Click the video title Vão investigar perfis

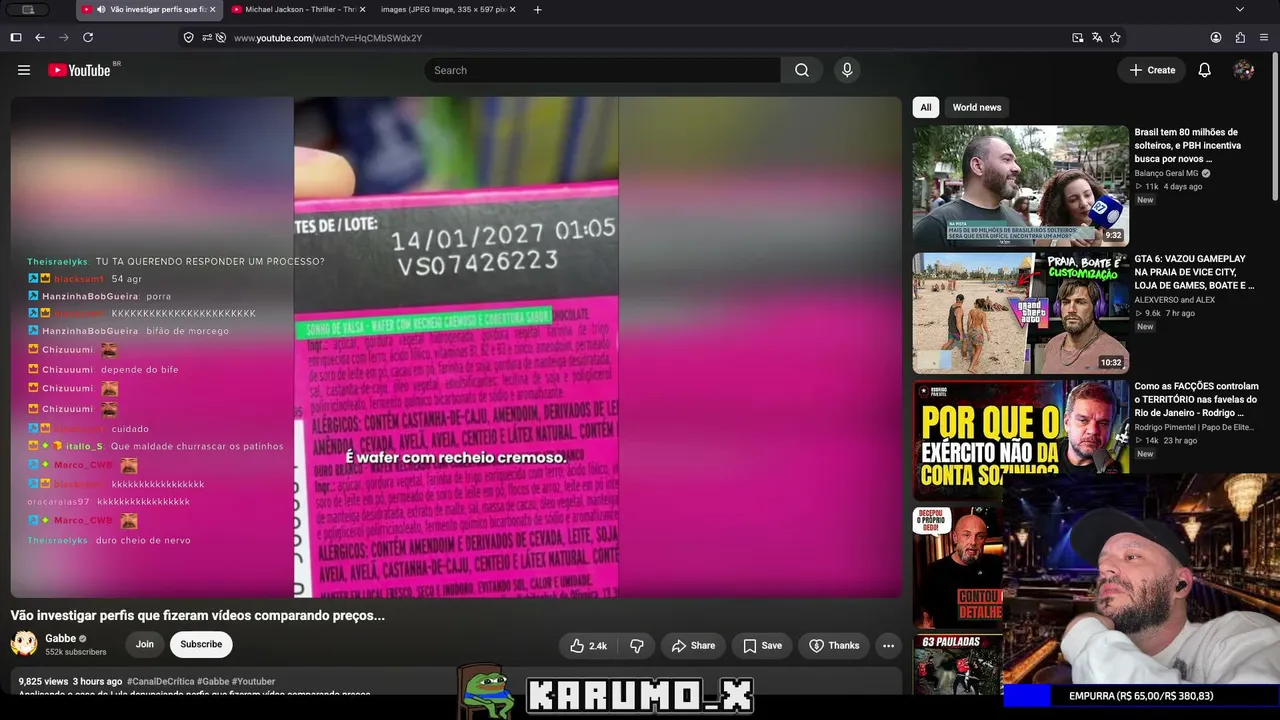198,615
